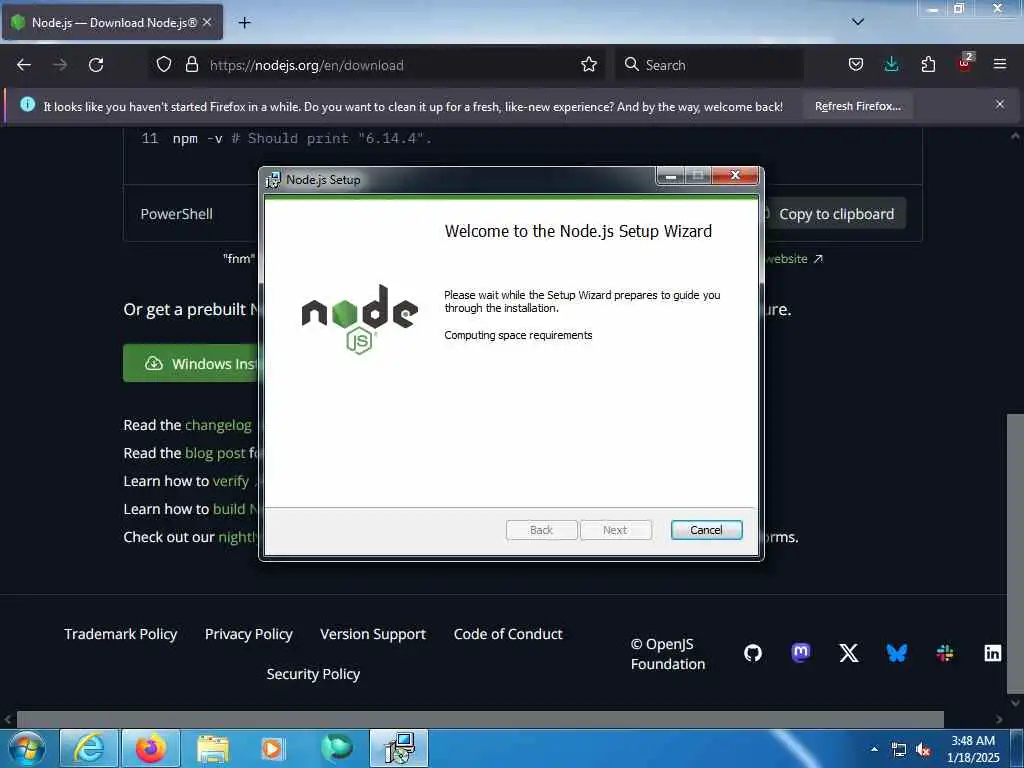Open the OpenJS Foundation link
The width and height of the screenshot is (1024, 768).
(x=668, y=654)
